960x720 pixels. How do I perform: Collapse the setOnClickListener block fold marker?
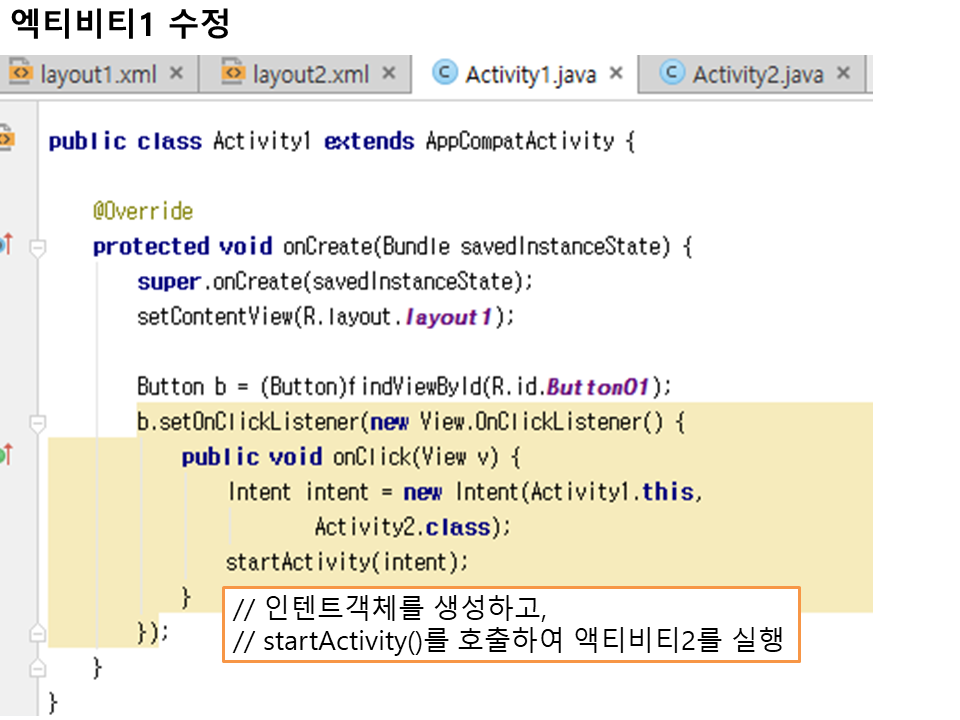38,424
